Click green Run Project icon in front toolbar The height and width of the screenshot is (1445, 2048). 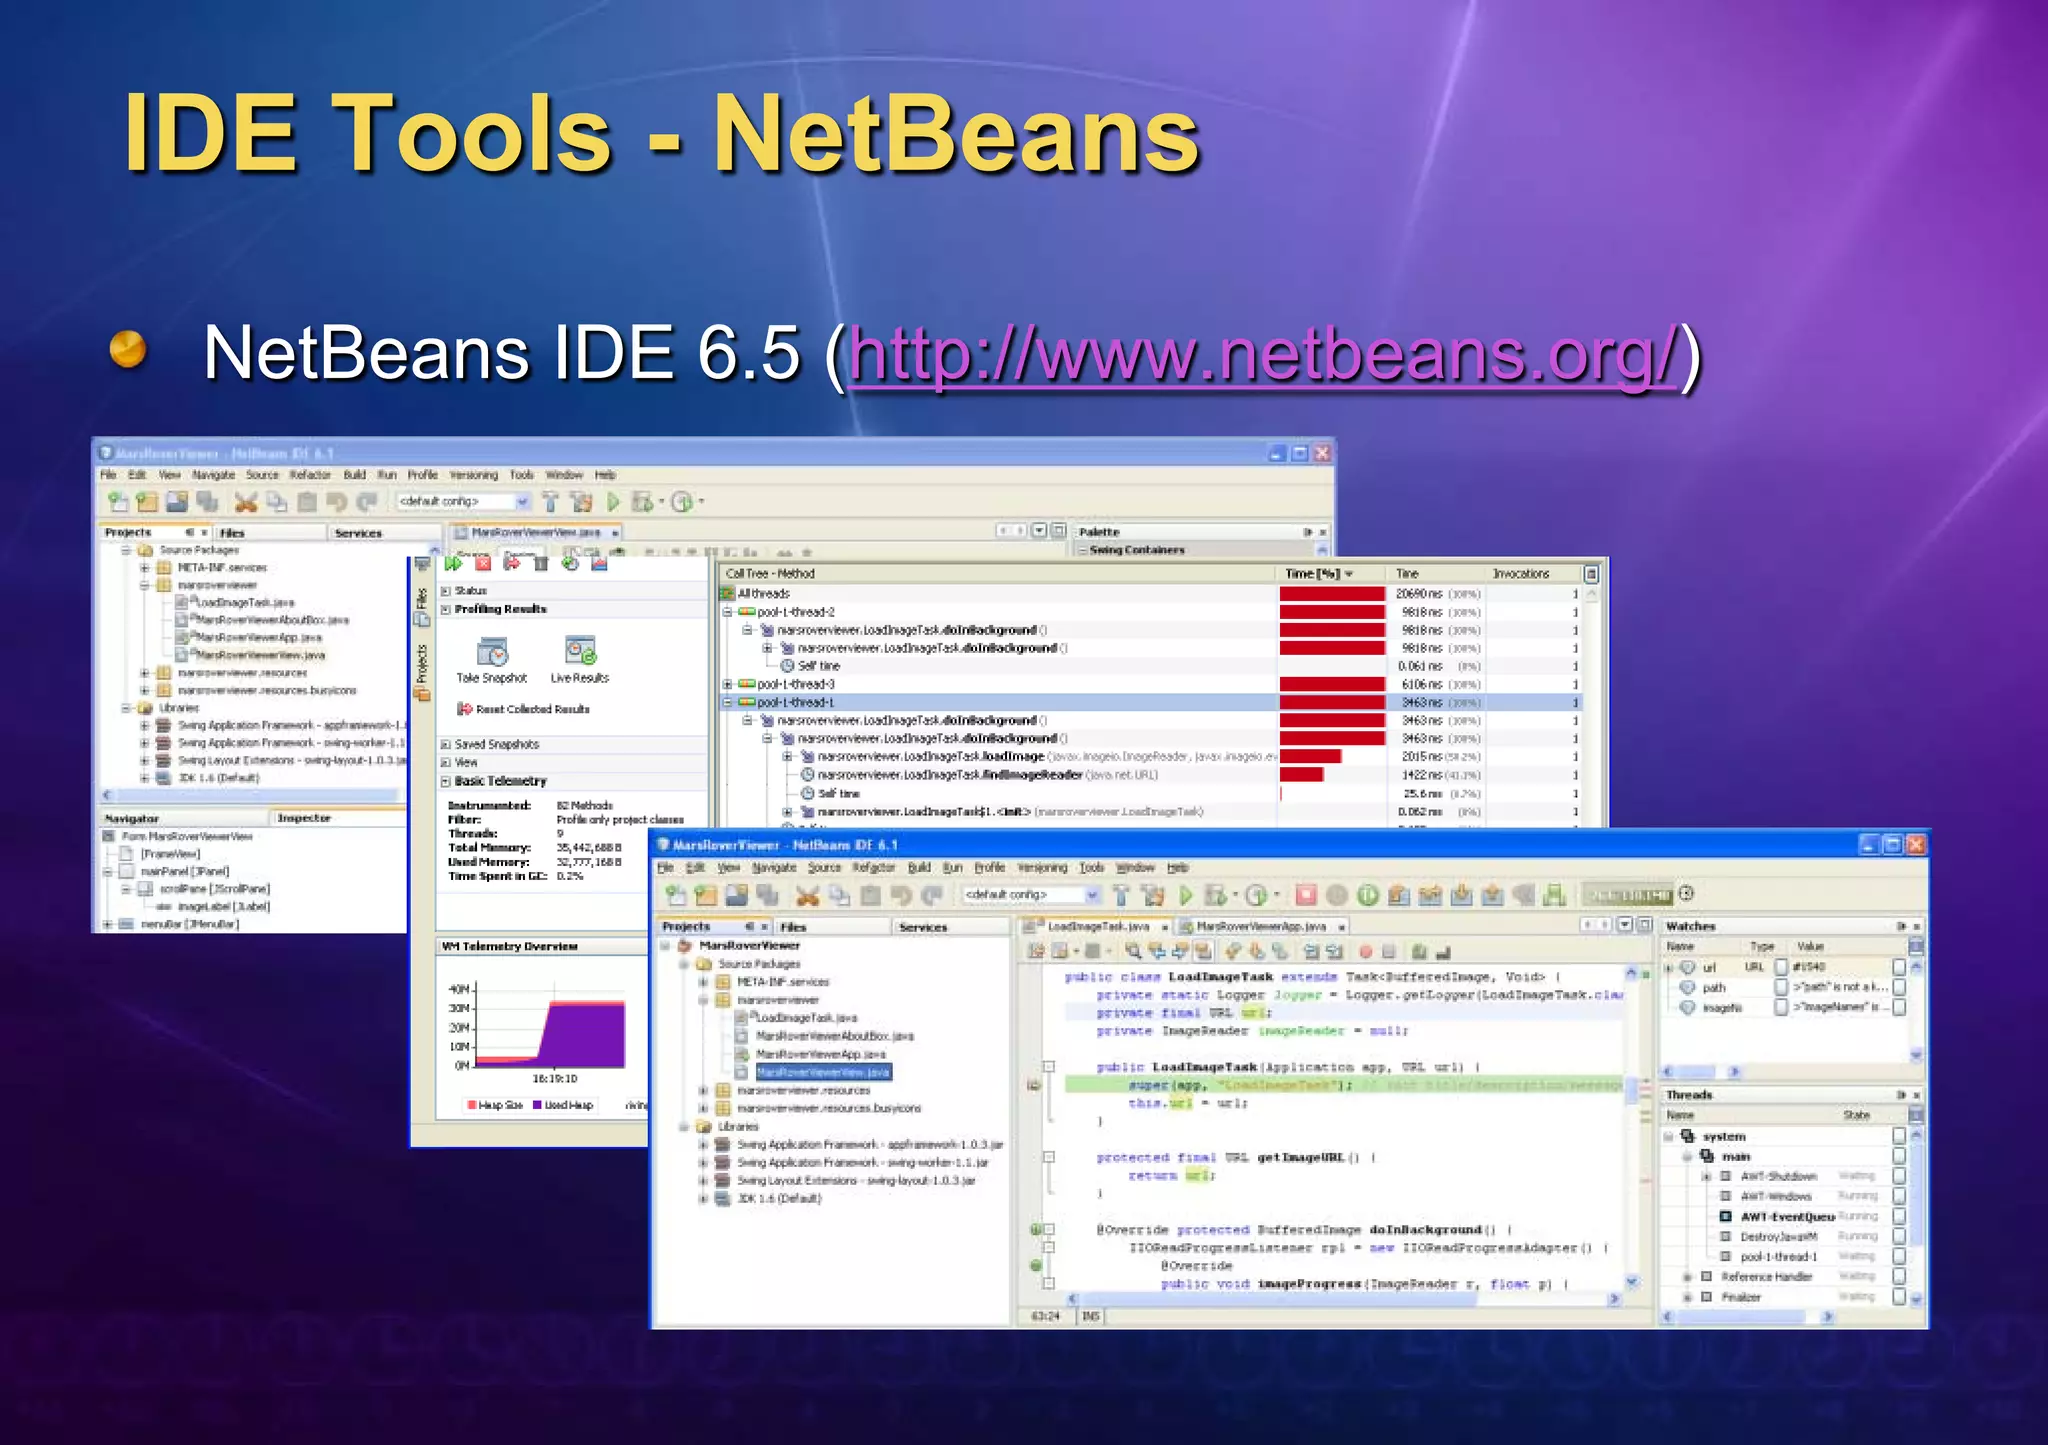1186,895
